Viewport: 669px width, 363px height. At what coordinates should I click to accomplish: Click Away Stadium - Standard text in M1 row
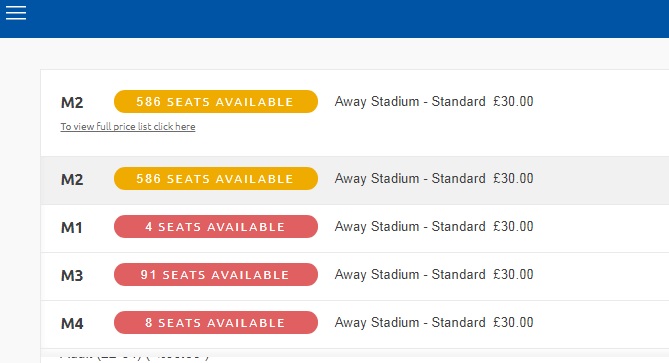click(x=410, y=227)
